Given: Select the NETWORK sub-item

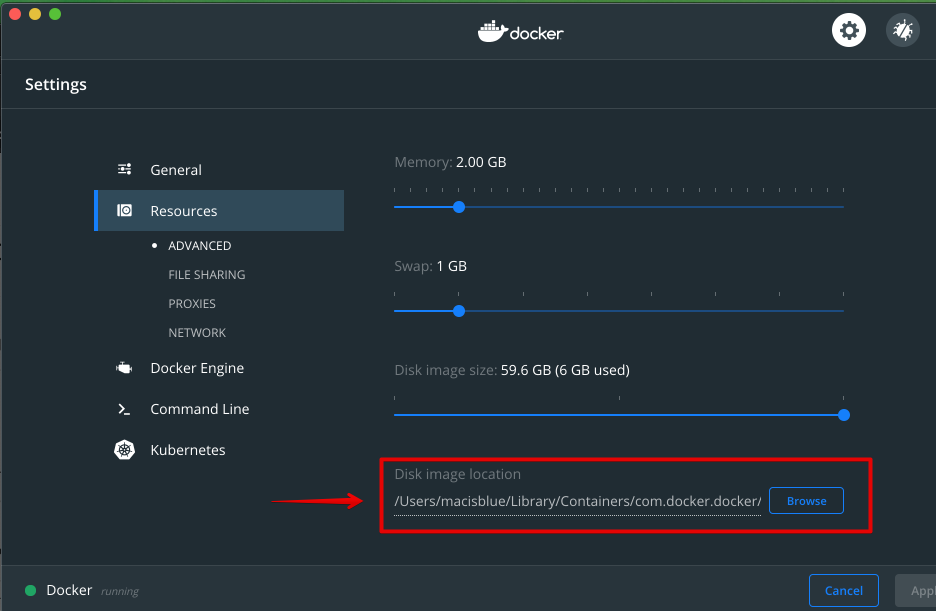Looking at the screenshot, I should click(197, 332).
